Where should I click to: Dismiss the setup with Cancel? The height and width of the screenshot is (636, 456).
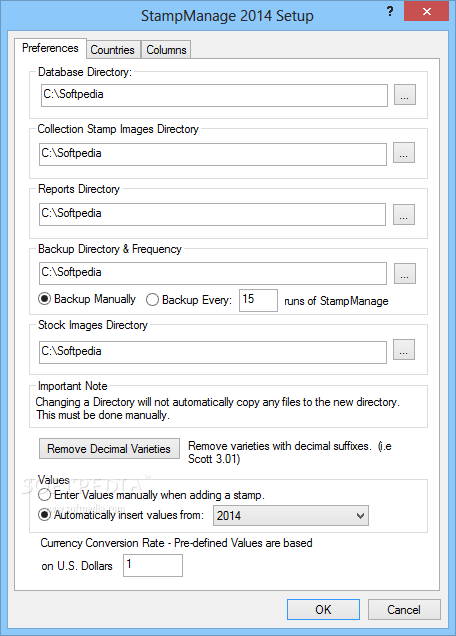pyautogui.click(x=404, y=610)
